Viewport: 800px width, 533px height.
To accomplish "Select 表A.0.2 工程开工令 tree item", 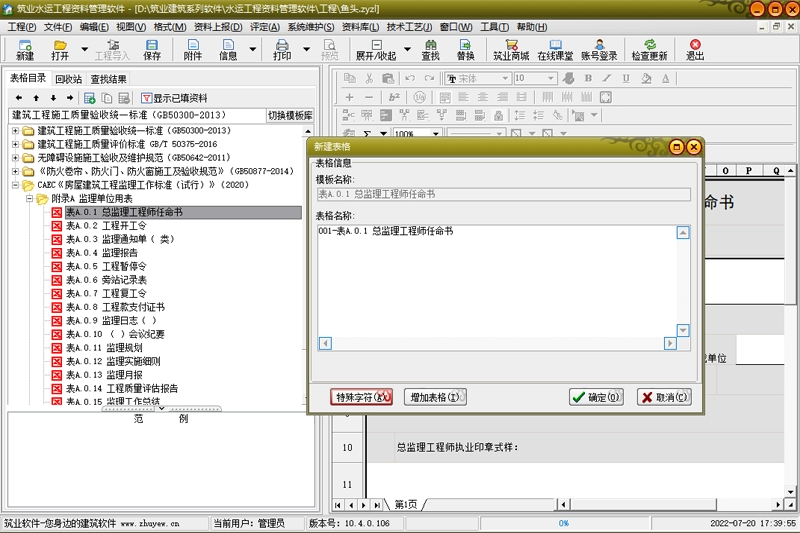I will (106, 225).
